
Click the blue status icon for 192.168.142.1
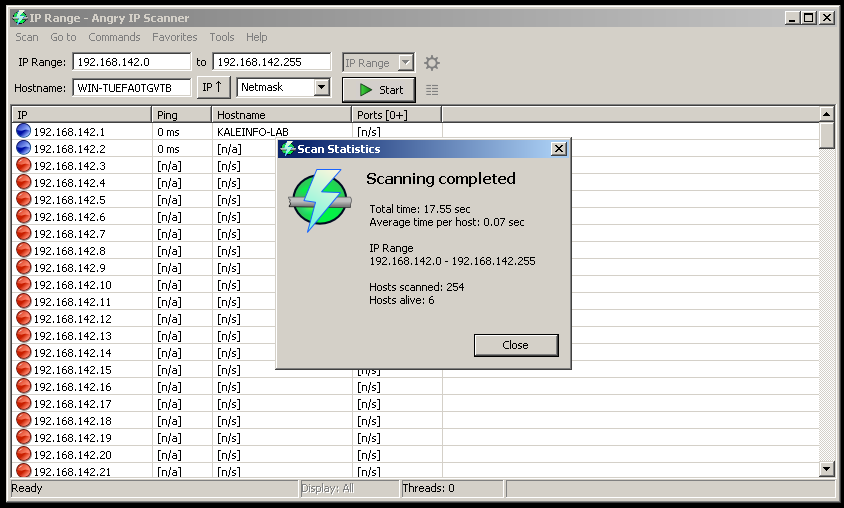click(x=24, y=131)
